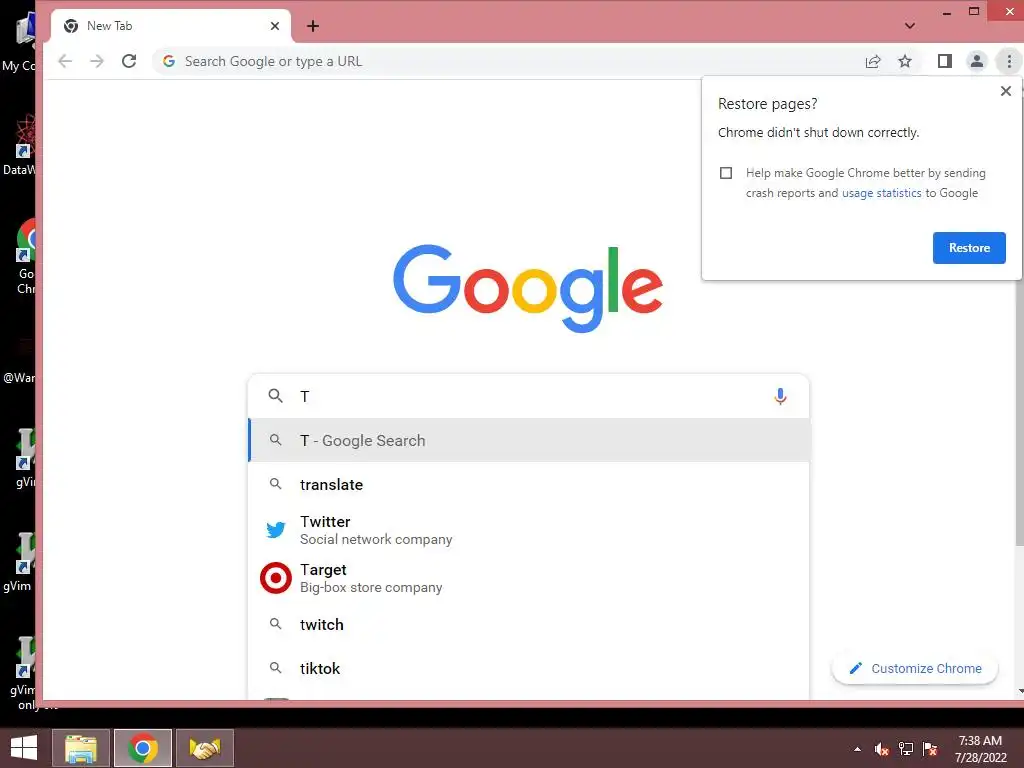The width and height of the screenshot is (1024, 768).
Task: Enable sending crash reports checkbox
Action: click(x=726, y=173)
